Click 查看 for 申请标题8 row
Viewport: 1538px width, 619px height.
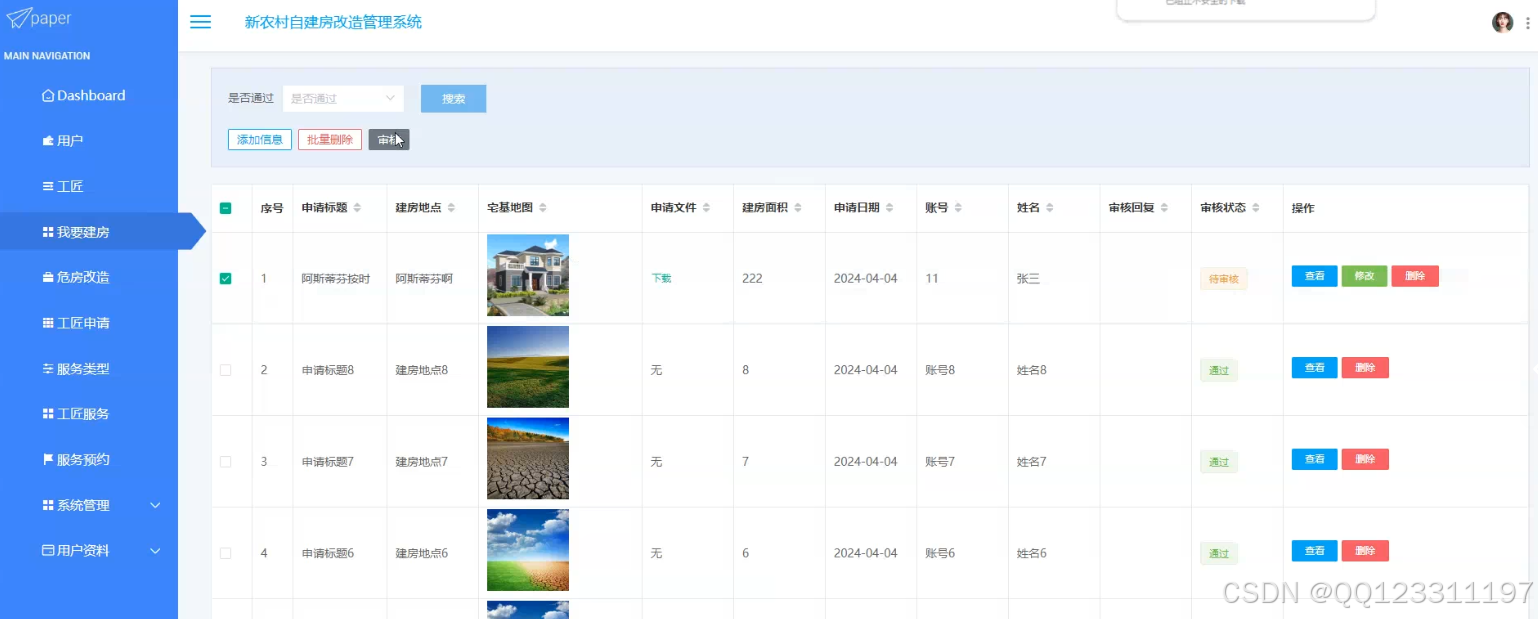click(x=1314, y=368)
